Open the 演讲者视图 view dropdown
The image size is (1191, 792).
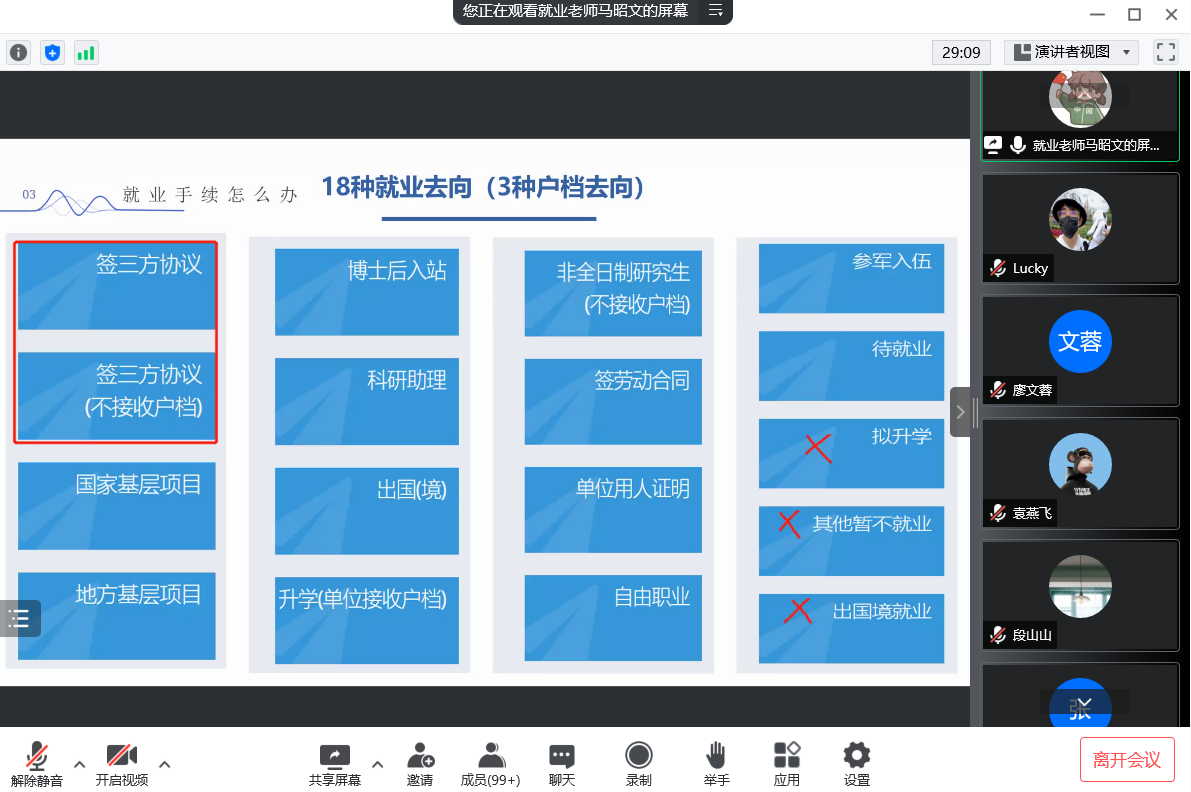tap(1071, 52)
